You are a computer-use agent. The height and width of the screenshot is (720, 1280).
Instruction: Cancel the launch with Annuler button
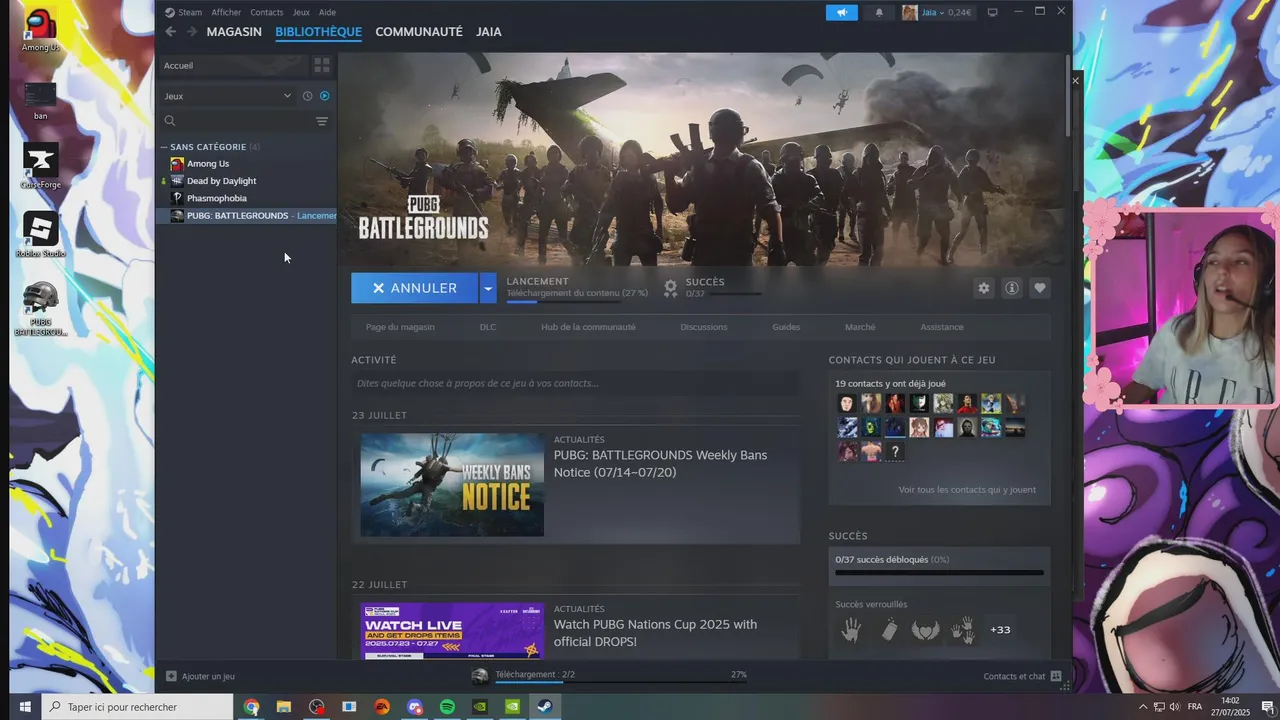(x=414, y=288)
